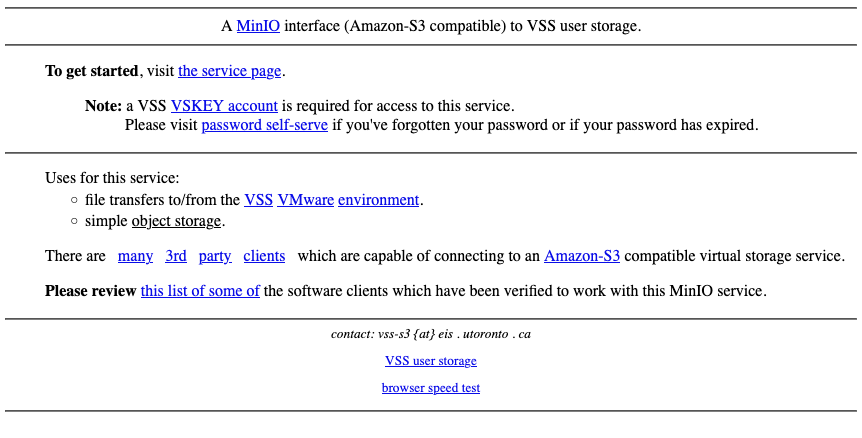Visit the service page link
Screen dimensions: 862x438
click(x=230, y=71)
